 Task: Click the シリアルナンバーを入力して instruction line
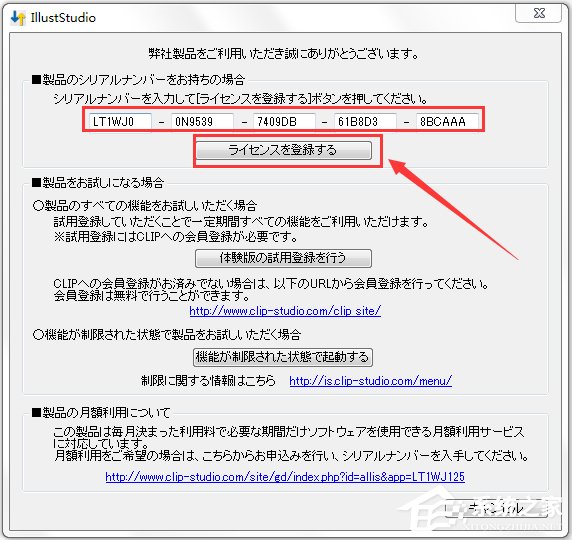pos(241,99)
